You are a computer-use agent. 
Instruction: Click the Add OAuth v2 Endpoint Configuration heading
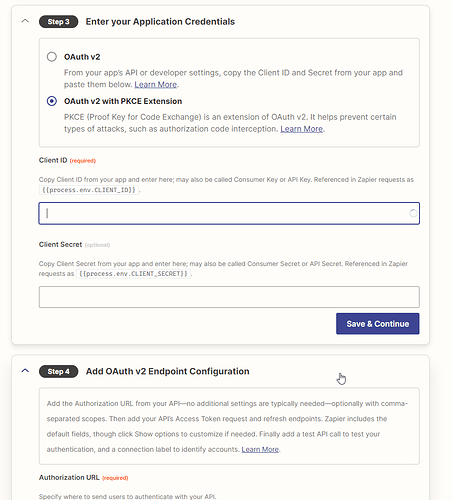coord(167,371)
